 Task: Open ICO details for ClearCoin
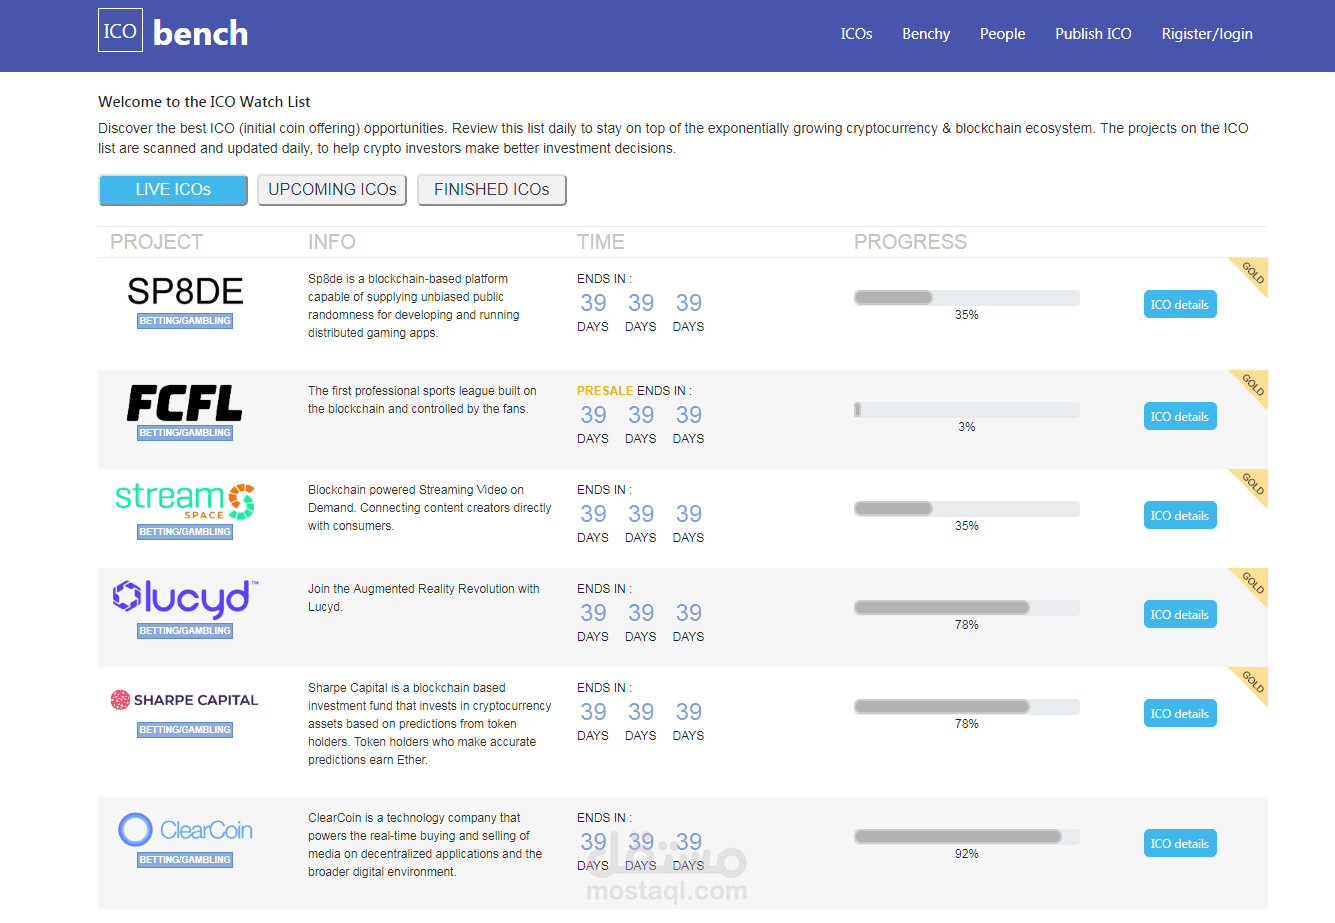(x=1180, y=843)
